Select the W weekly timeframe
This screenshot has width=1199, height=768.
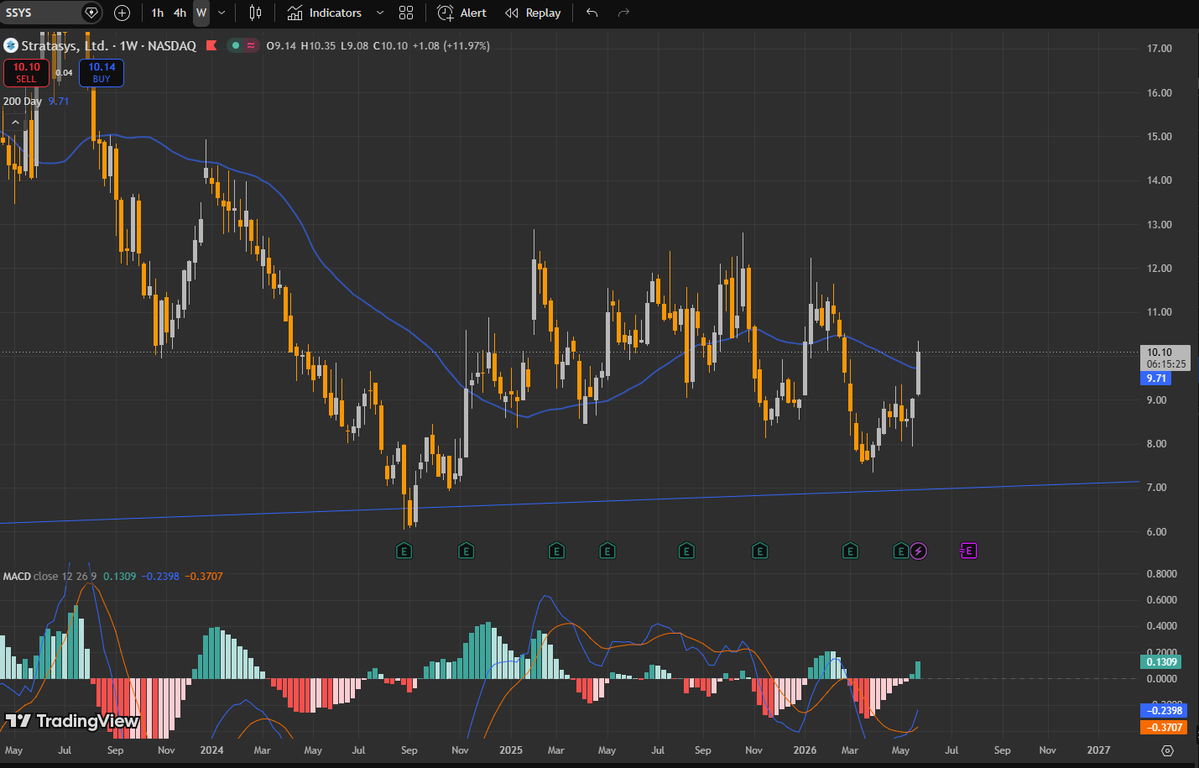[201, 13]
